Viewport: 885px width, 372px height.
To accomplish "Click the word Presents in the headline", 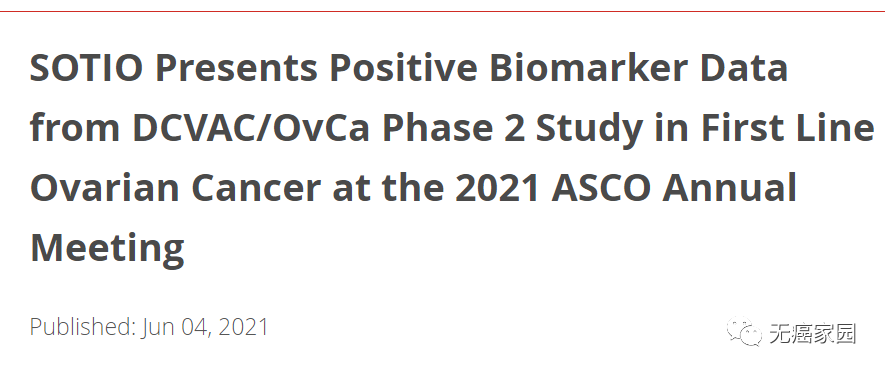I will [x=236, y=68].
